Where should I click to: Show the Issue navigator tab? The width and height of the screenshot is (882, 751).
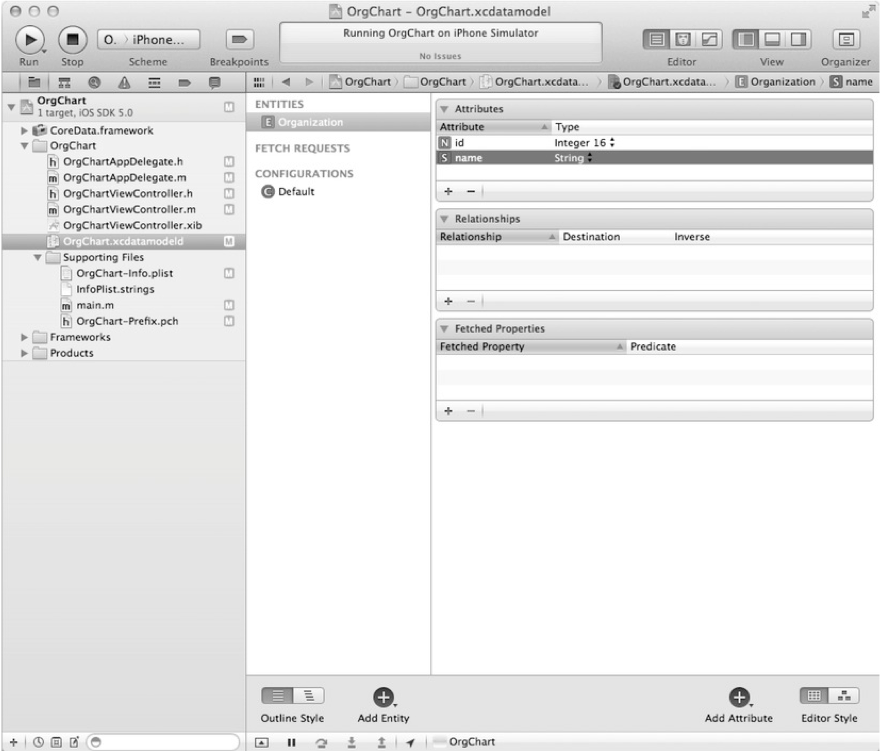coord(124,83)
